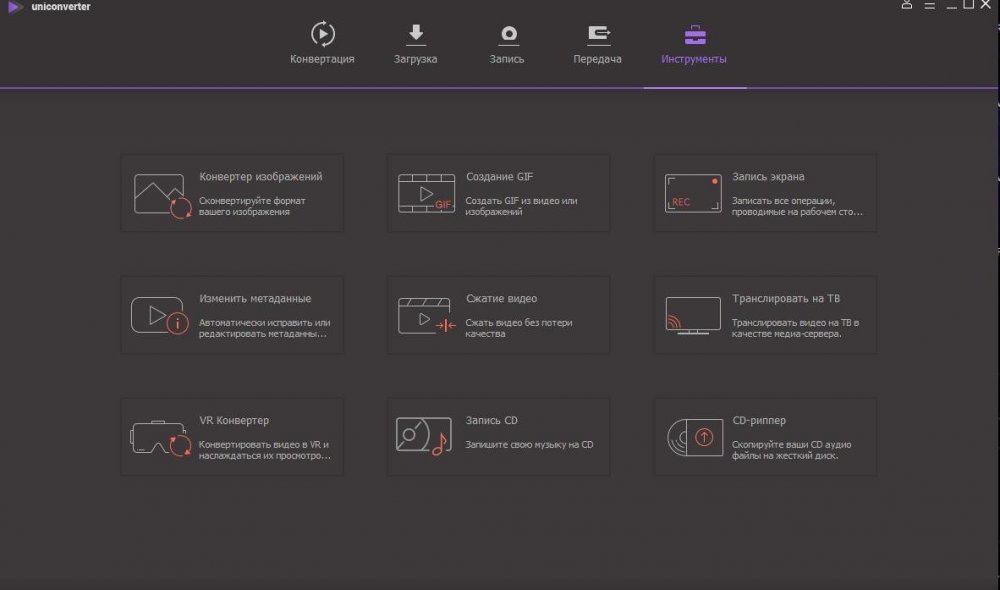Screen dimensions: 1000x590
Task: Switch to the Передача tab
Action: pos(597,44)
